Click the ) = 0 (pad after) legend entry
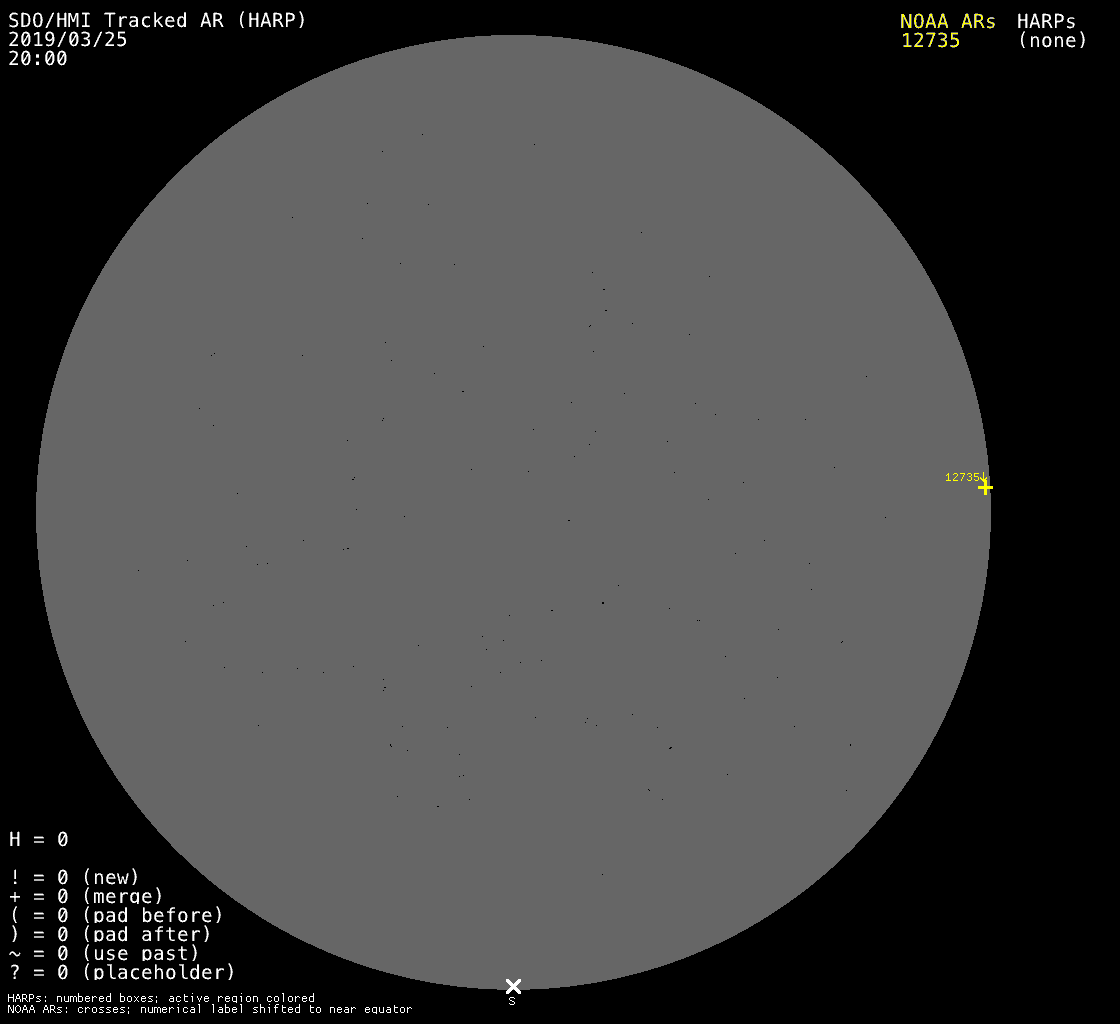This screenshot has width=1120, height=1024. (110, 934)
